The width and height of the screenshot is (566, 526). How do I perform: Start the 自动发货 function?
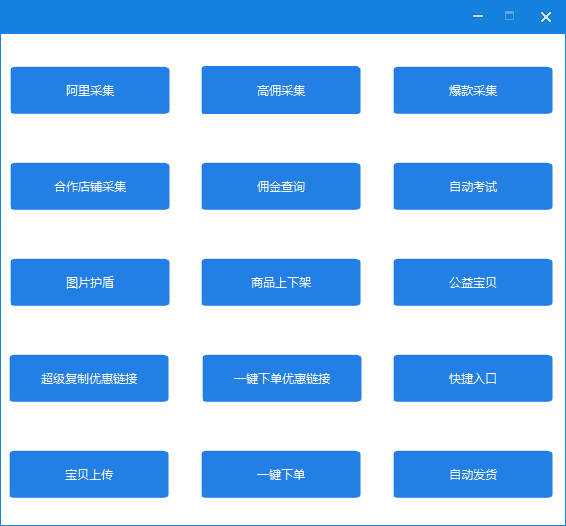click(473, 474)
